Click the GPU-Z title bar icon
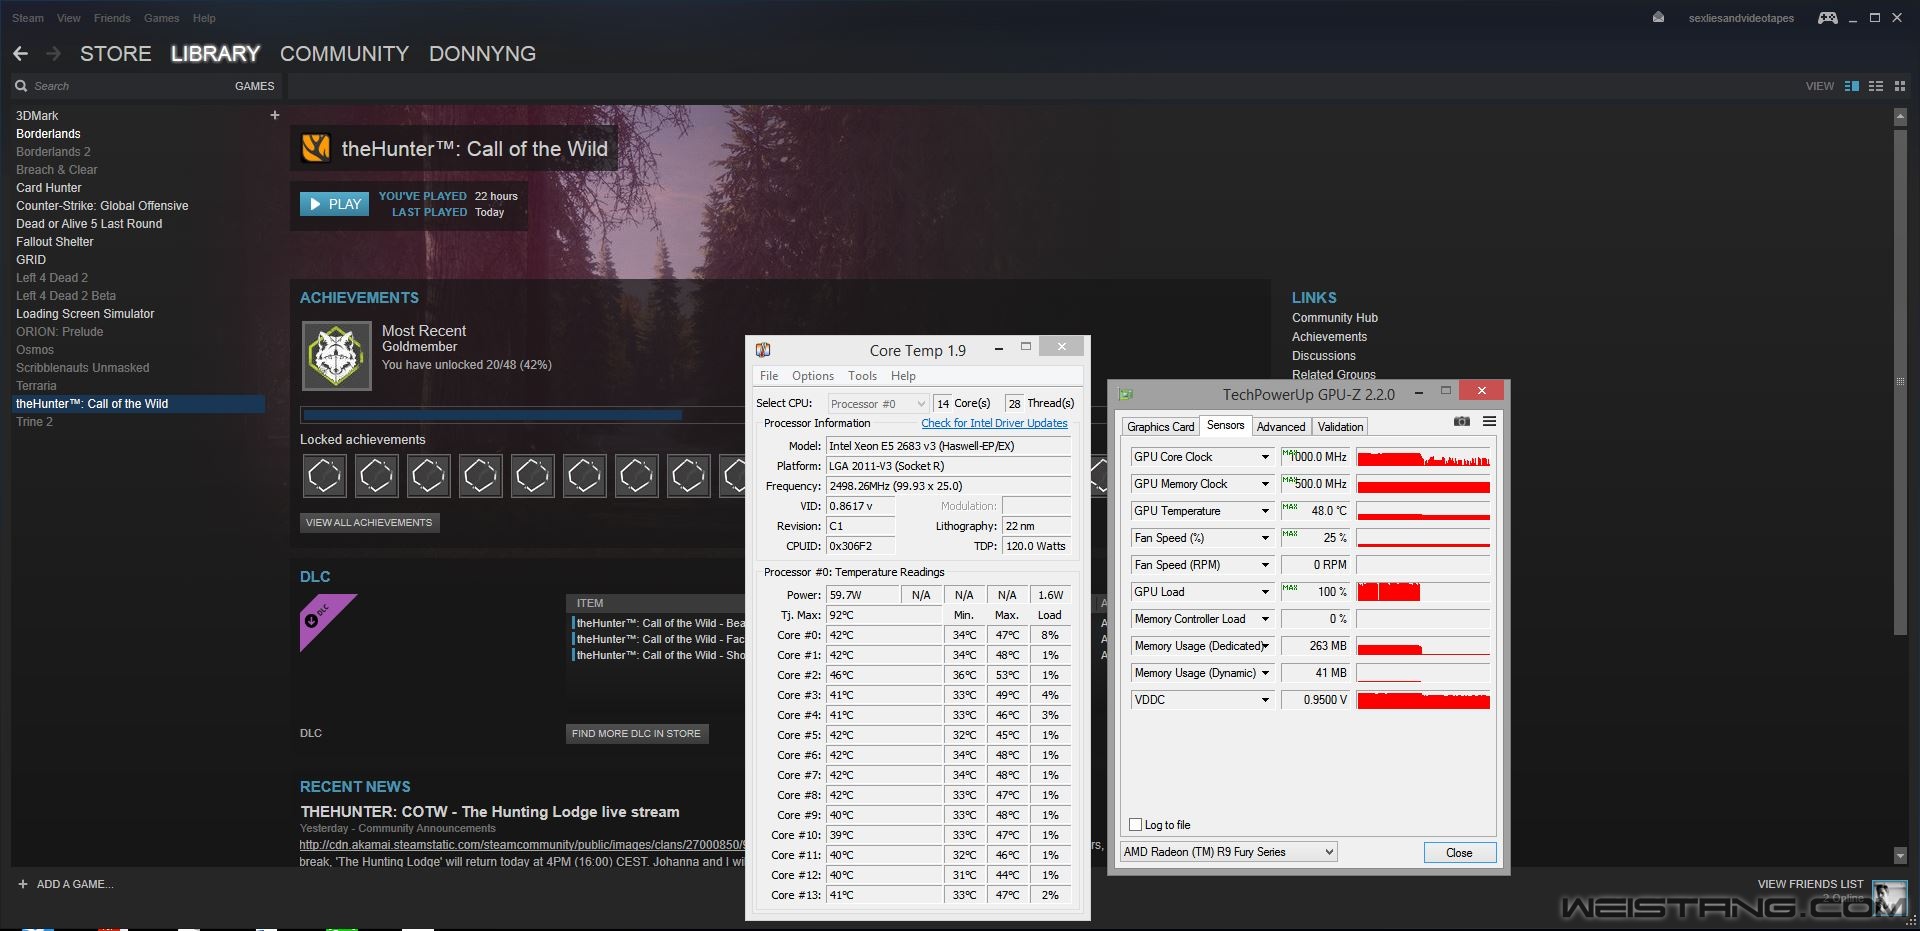The image size is (1920, 931). point(1126,394)
